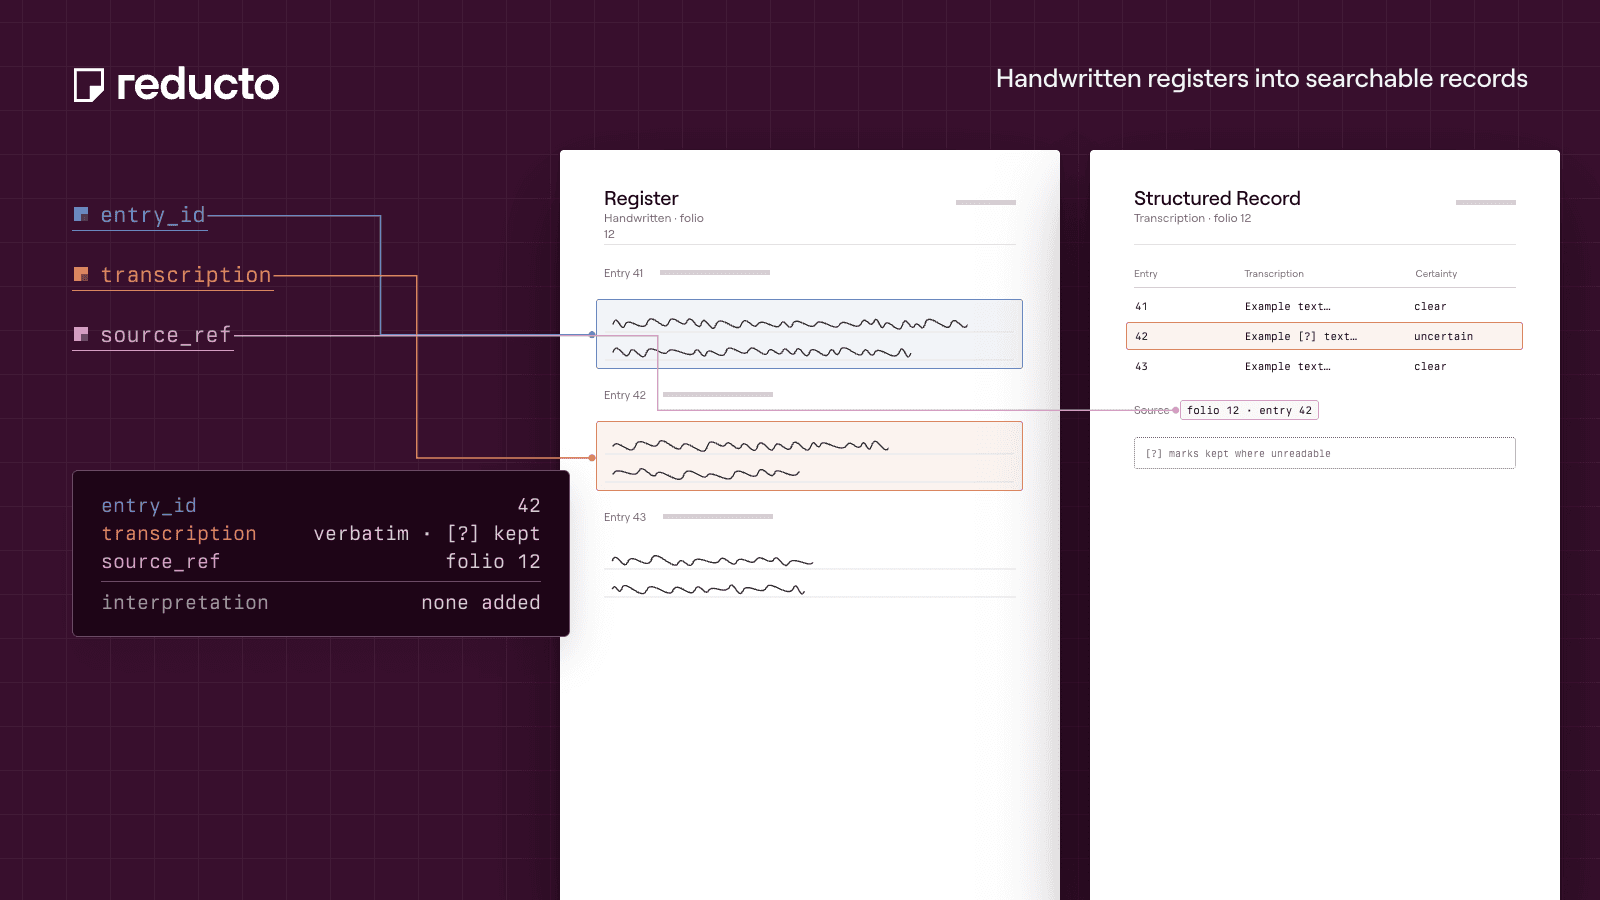Click the headline 'Handwritten registers into searchable records'

tap(1262, 79)
